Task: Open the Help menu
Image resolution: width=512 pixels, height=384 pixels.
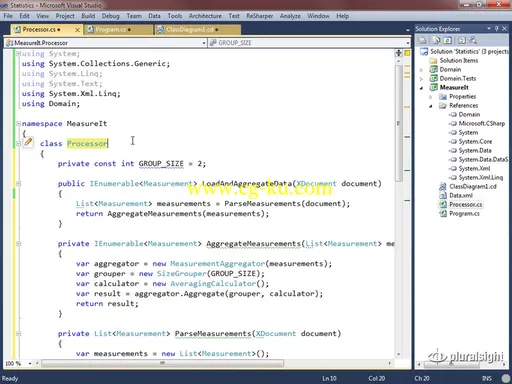Action: pos(342,16)
